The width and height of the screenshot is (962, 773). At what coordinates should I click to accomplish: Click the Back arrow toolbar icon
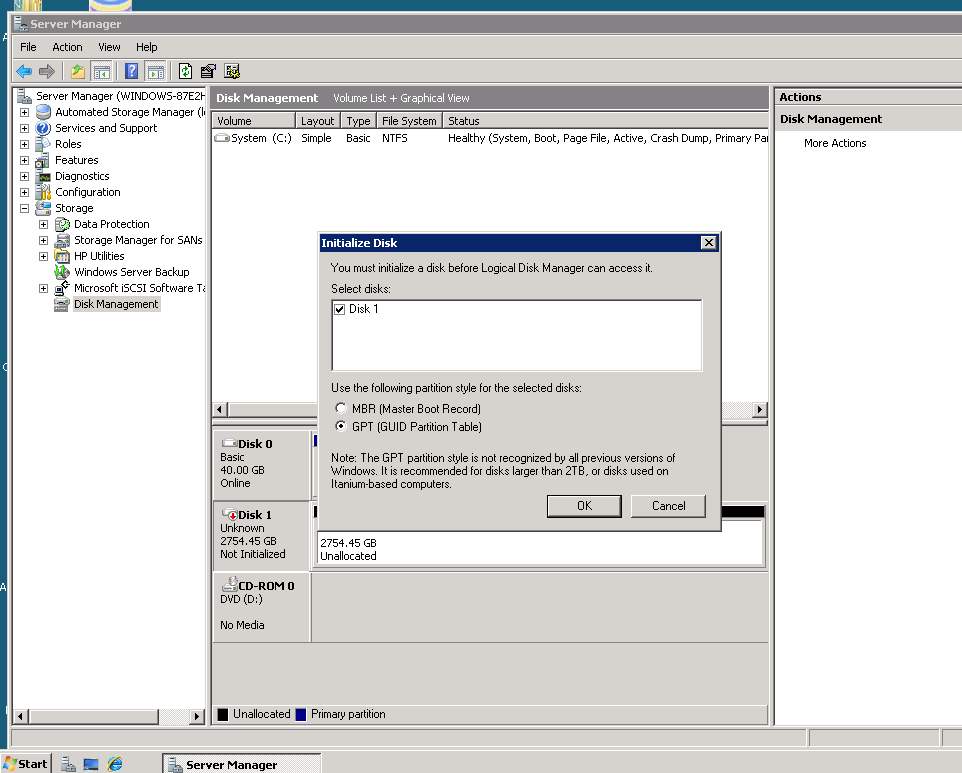[24, 72]
